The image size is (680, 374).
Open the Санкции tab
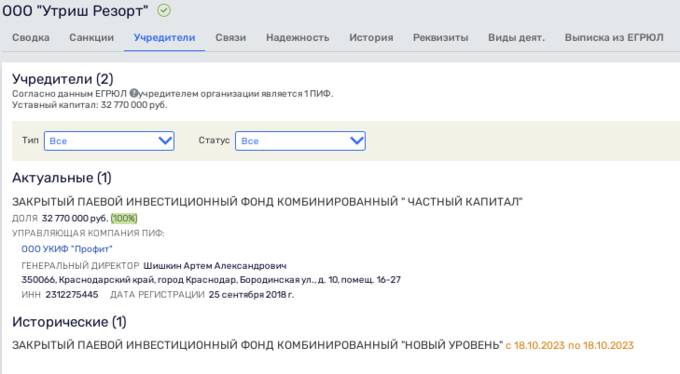92,38
